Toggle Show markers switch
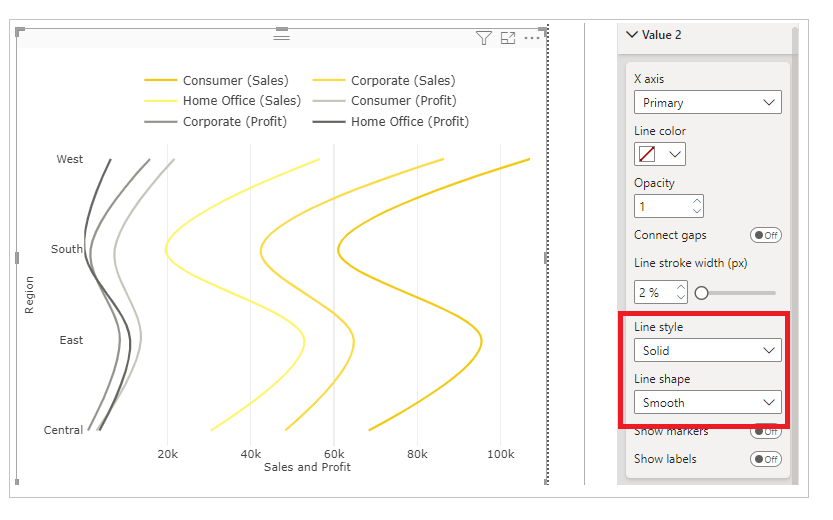Image resolution: width=833 pixels, height=520 pixels. [766, 432]
